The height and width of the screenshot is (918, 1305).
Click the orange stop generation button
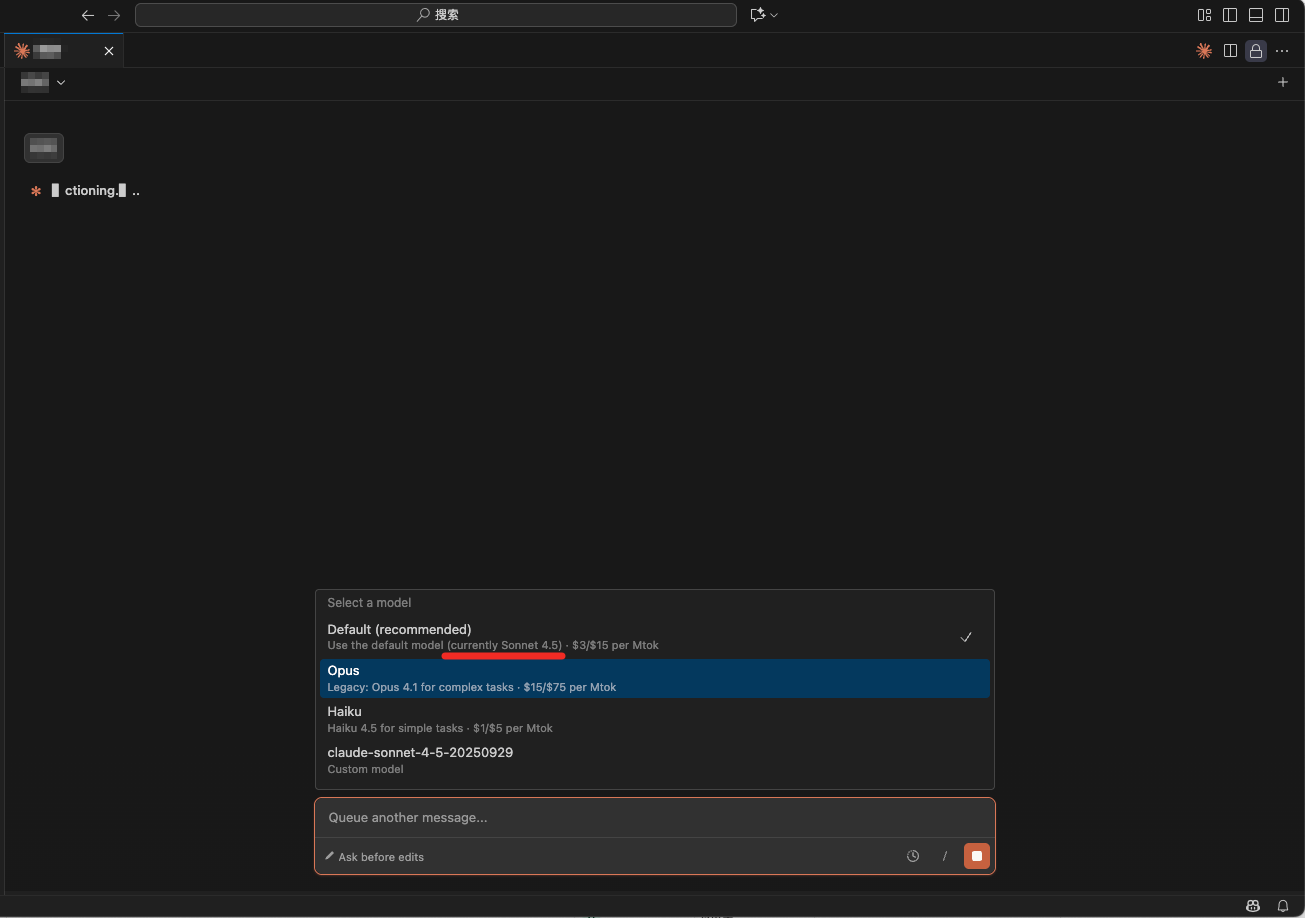pos(977,856)
